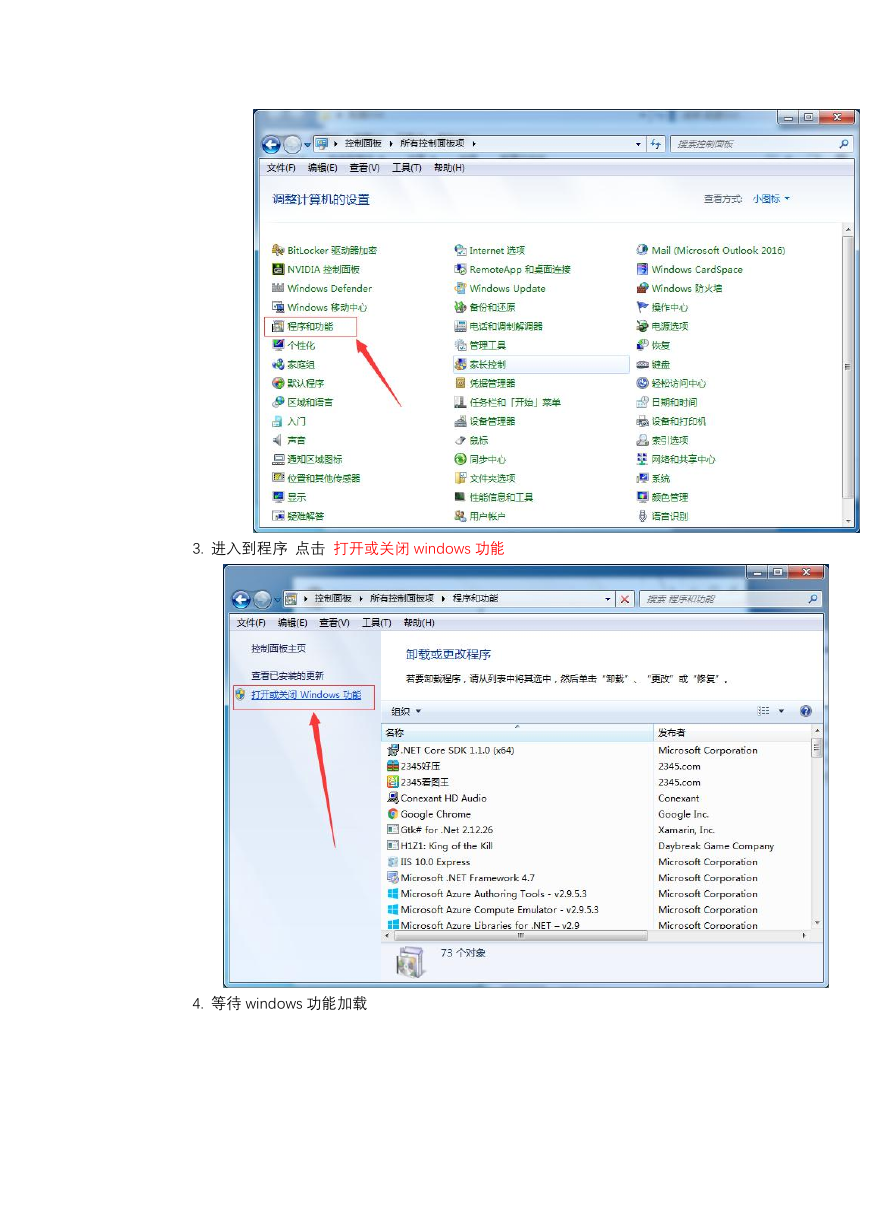Open the 备份和还原 icon
This screenshot has height=1228, width=869.
[x=460, y=307]
